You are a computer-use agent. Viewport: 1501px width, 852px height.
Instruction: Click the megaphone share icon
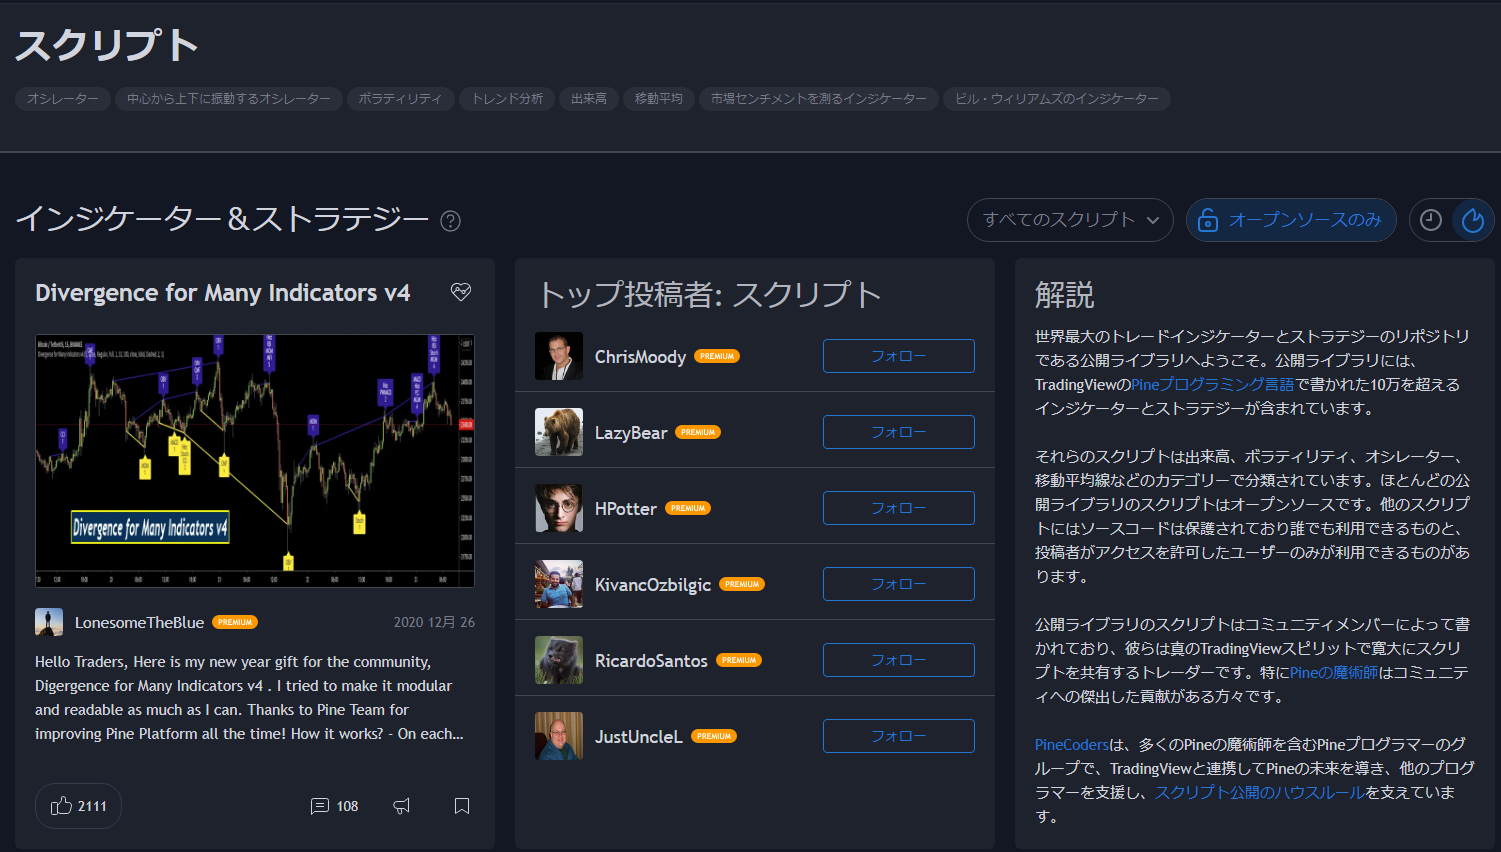coord(402,806)
